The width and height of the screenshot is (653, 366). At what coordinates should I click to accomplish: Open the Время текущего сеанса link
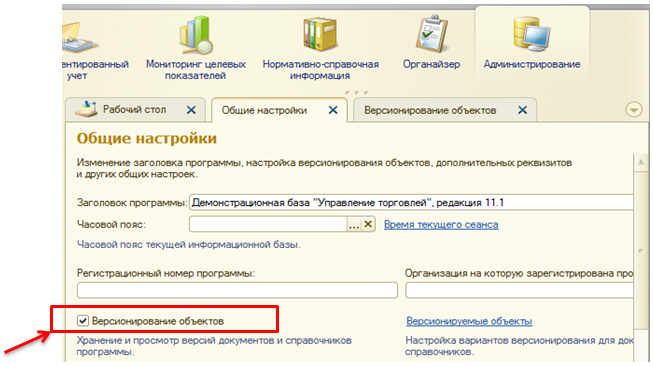(x=441, y=224)
